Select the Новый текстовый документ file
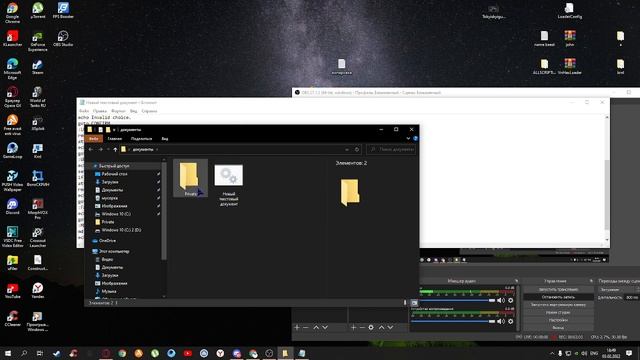Viewport: 640px width, 360px height. [x=229, y=184]
